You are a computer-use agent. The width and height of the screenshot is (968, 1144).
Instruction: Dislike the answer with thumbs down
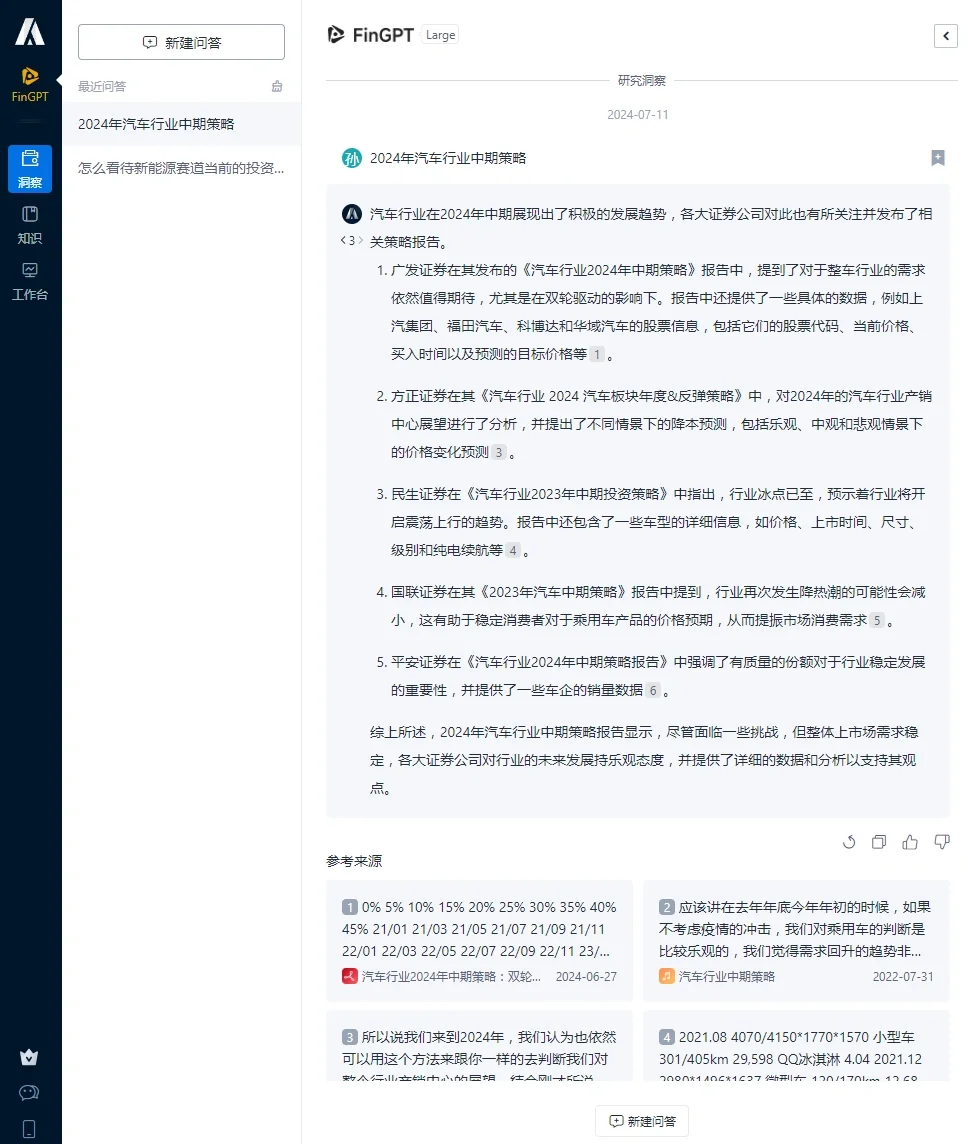pos(942,842)
